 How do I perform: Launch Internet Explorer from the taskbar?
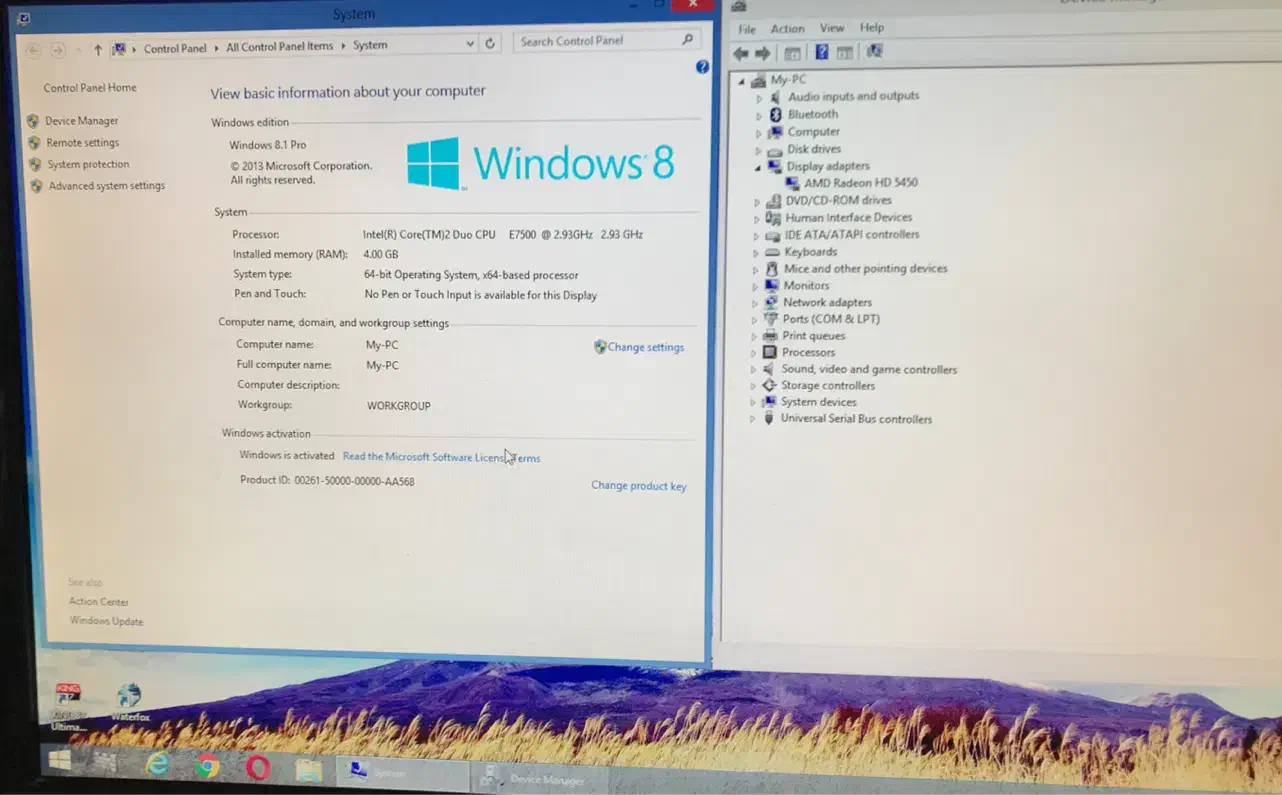(158, 764)
